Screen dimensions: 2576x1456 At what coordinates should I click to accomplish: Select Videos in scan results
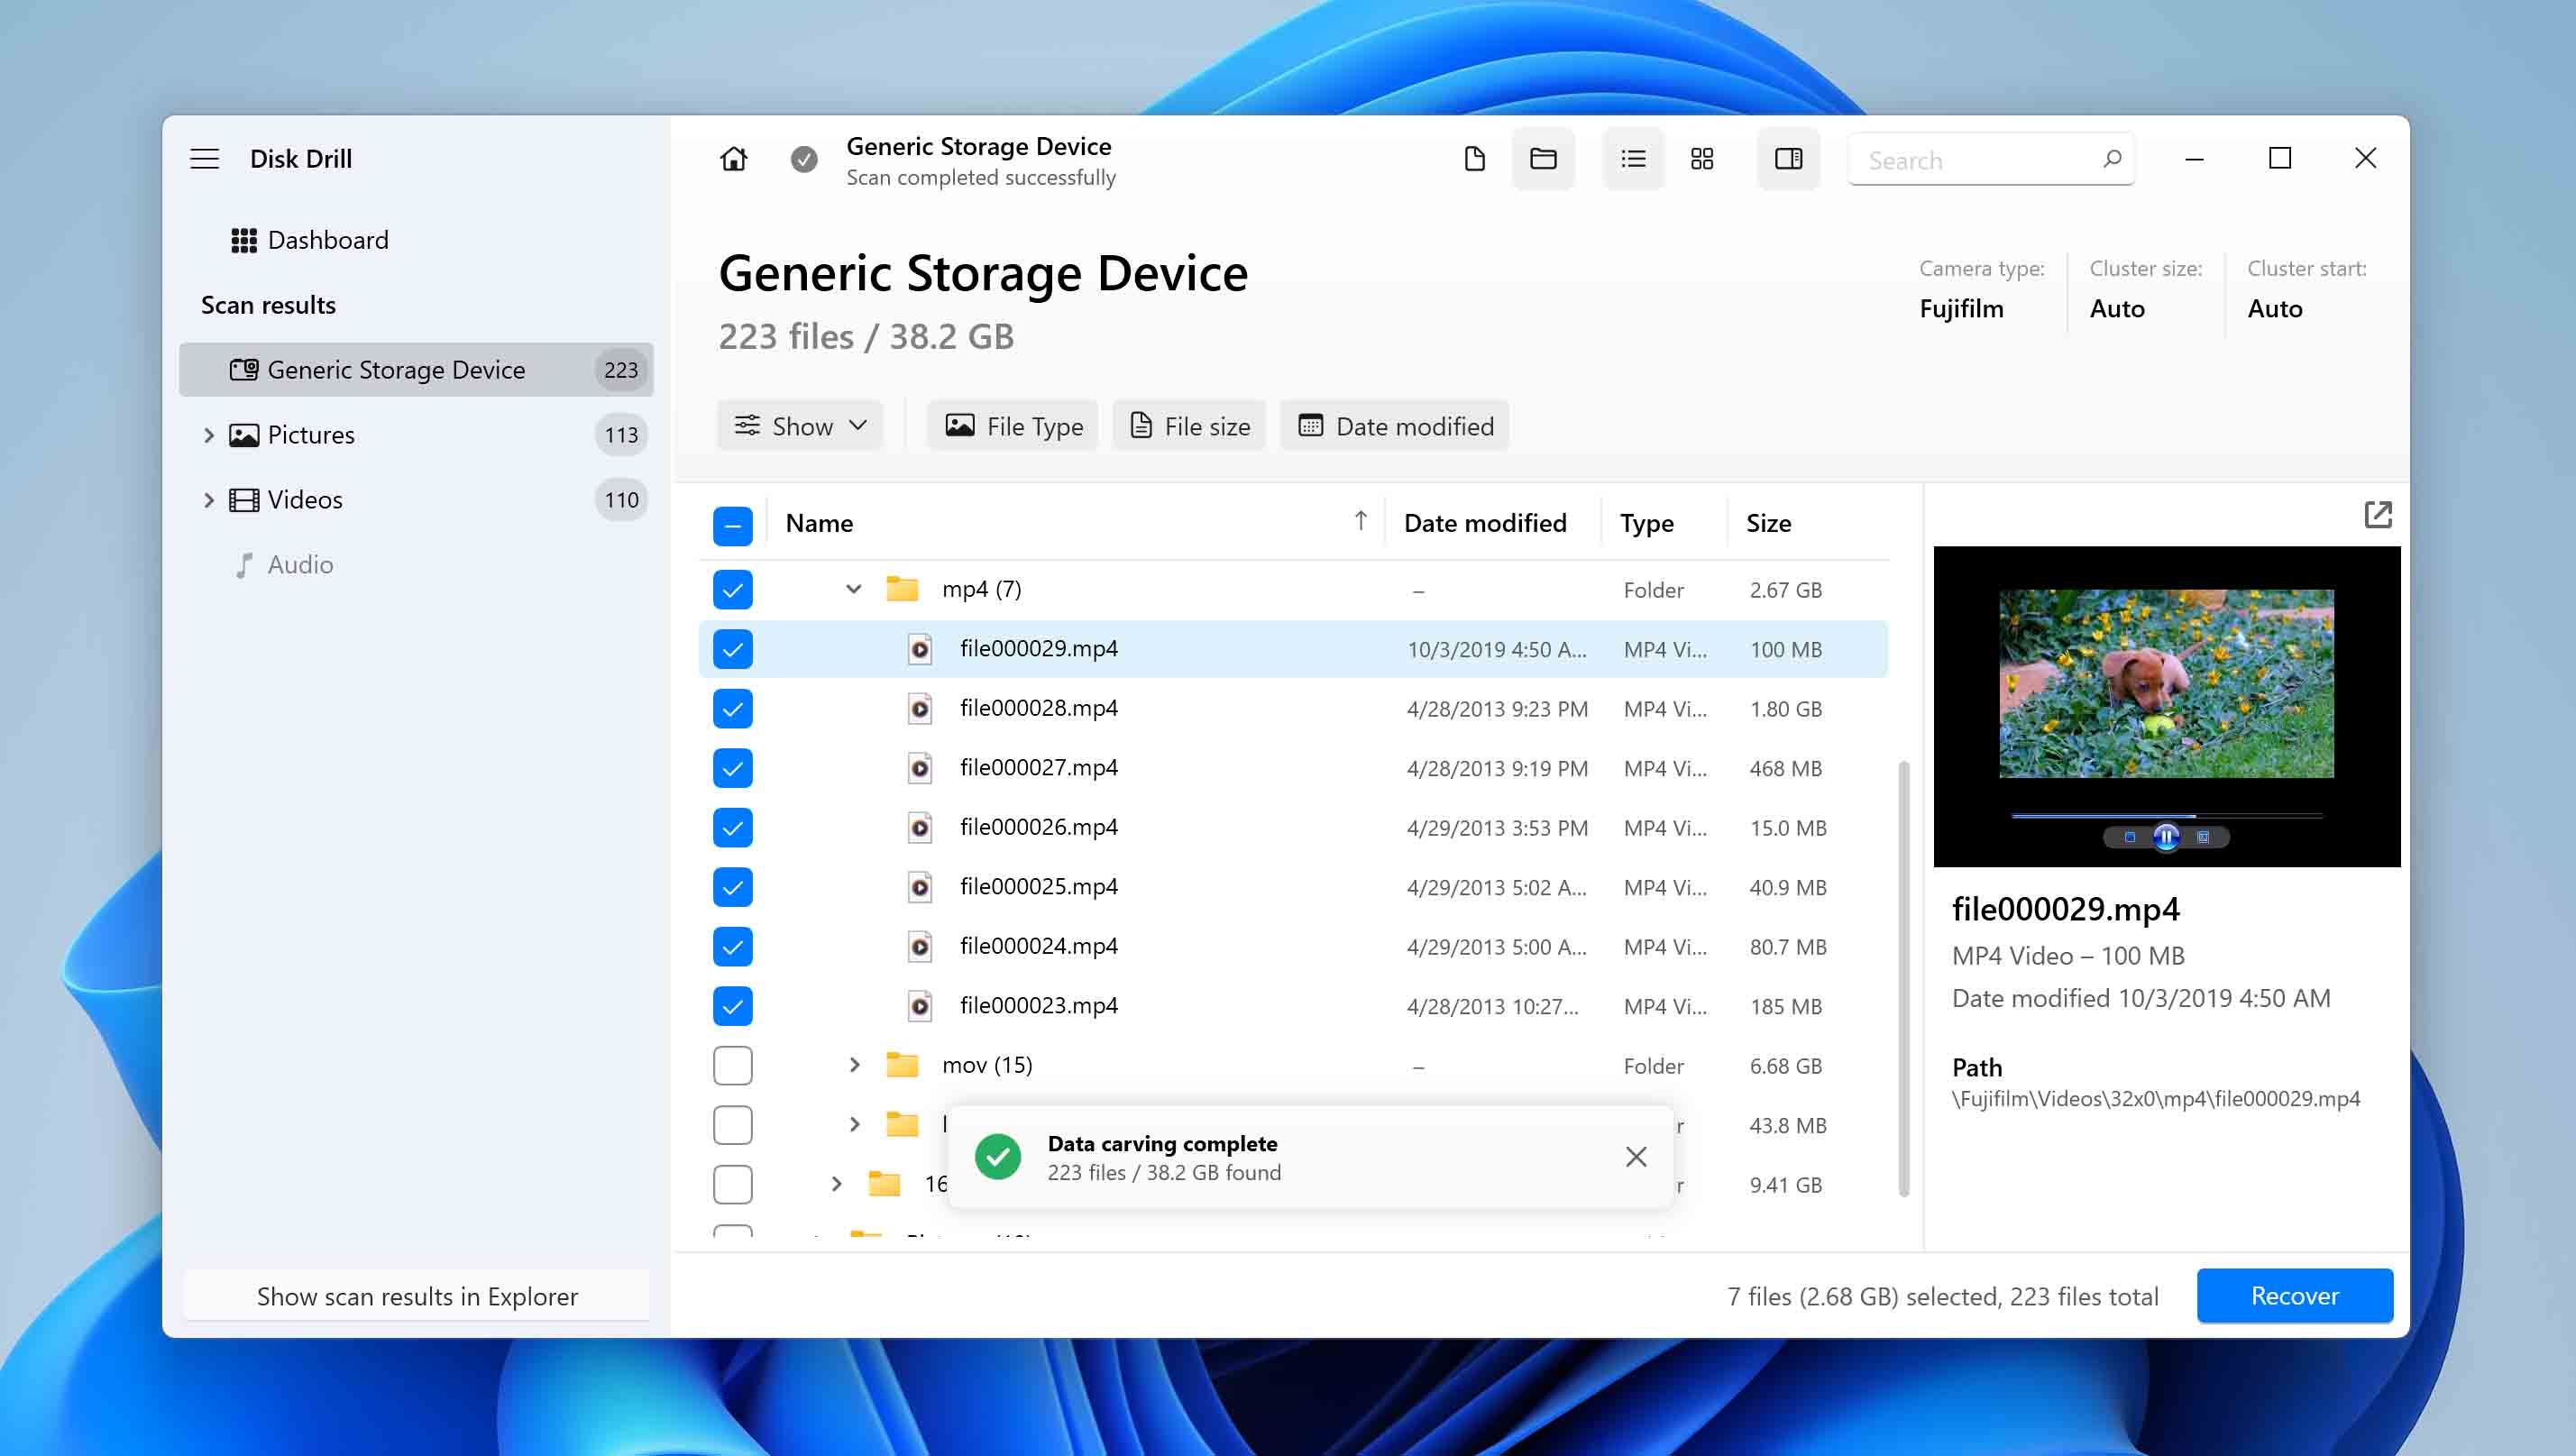click(x=416, y=500)
